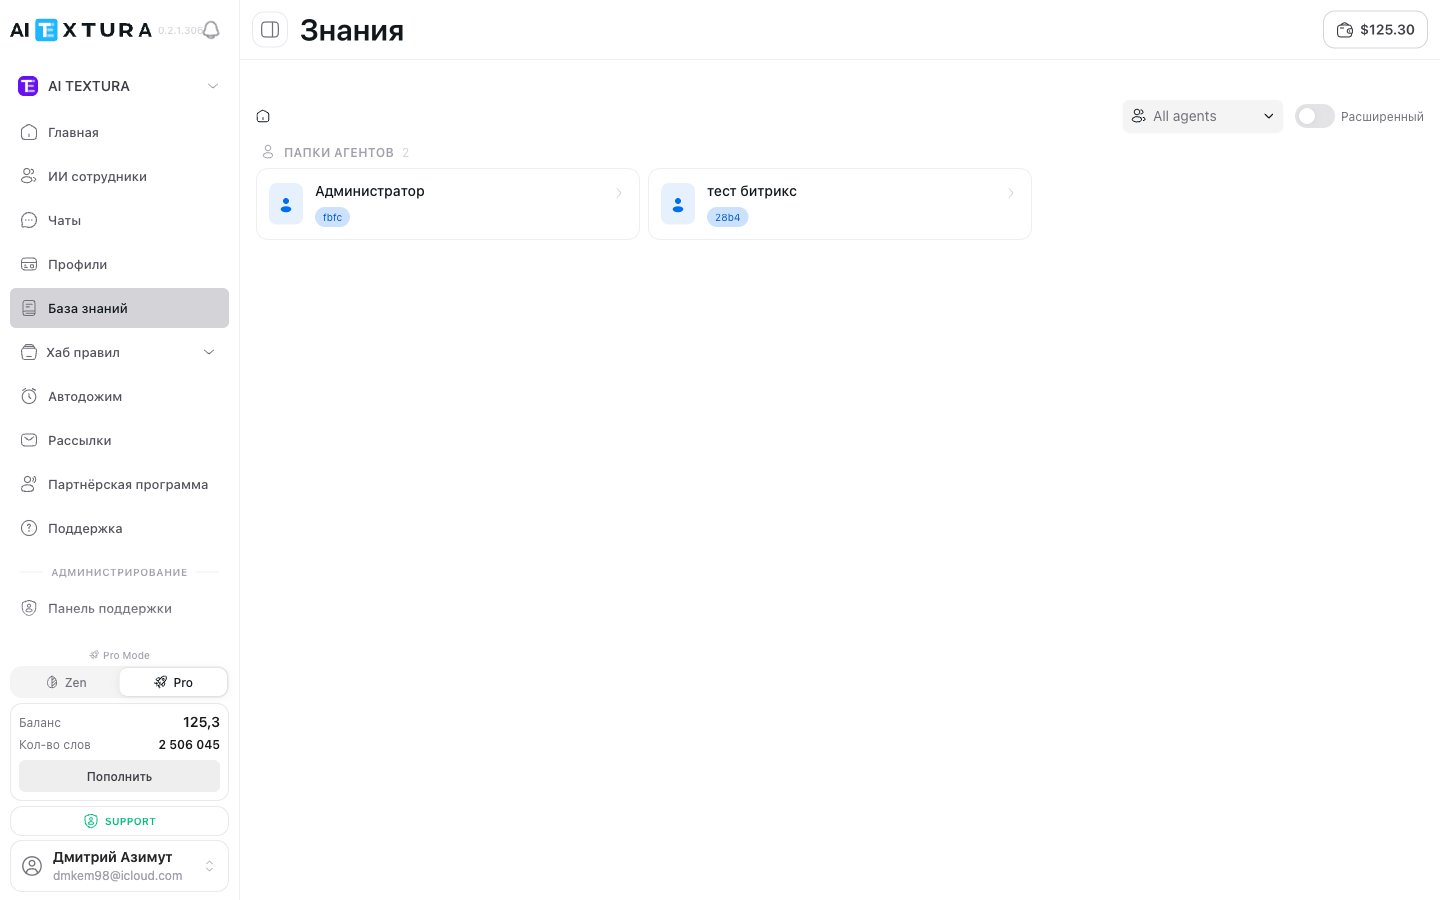This screenshot has height=900, width=1440.
Task: Open Чаты section
Action: pos(119,220)
